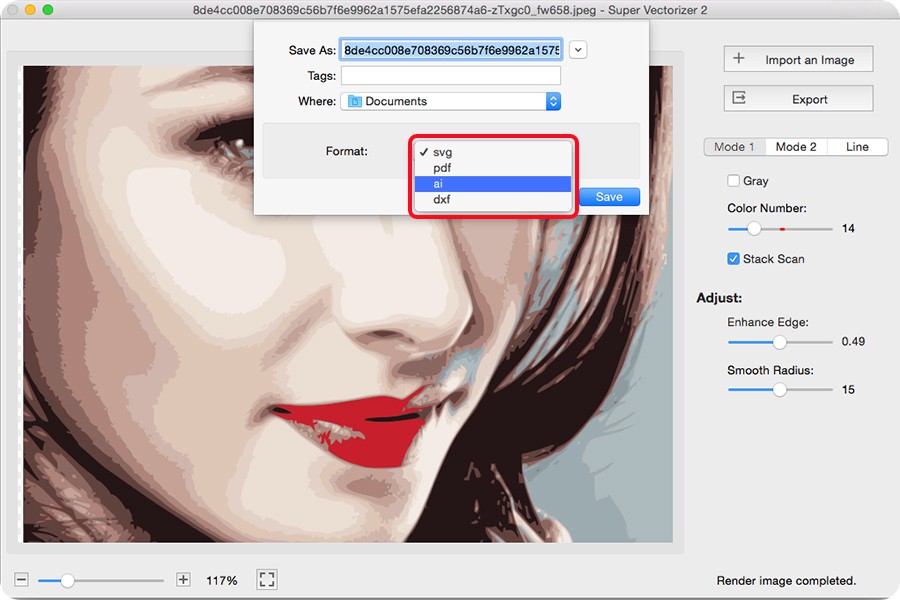The image size is (900, 600).
Task: Click the blue stepper arrows on Where selector
Action: (x=555, y=101)
